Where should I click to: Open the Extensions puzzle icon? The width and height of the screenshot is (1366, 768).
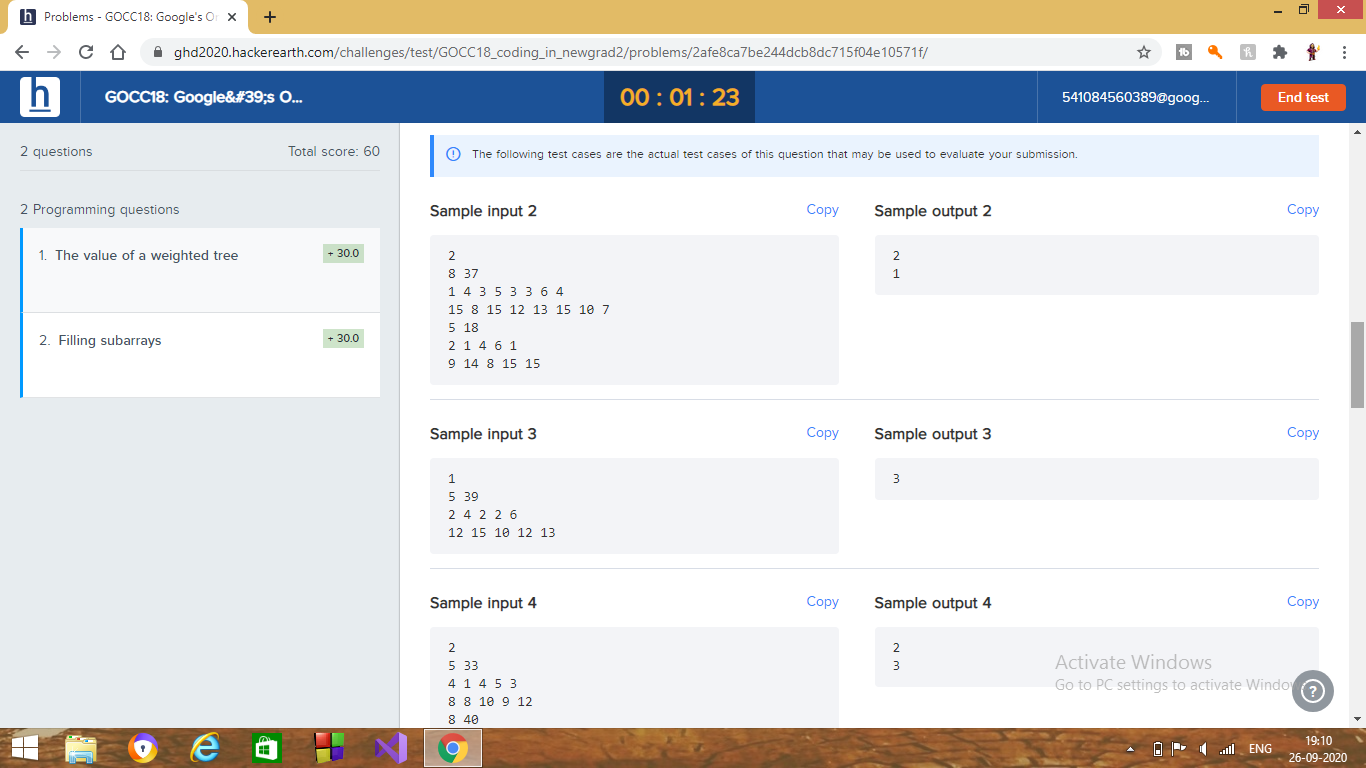(1280, 52)
